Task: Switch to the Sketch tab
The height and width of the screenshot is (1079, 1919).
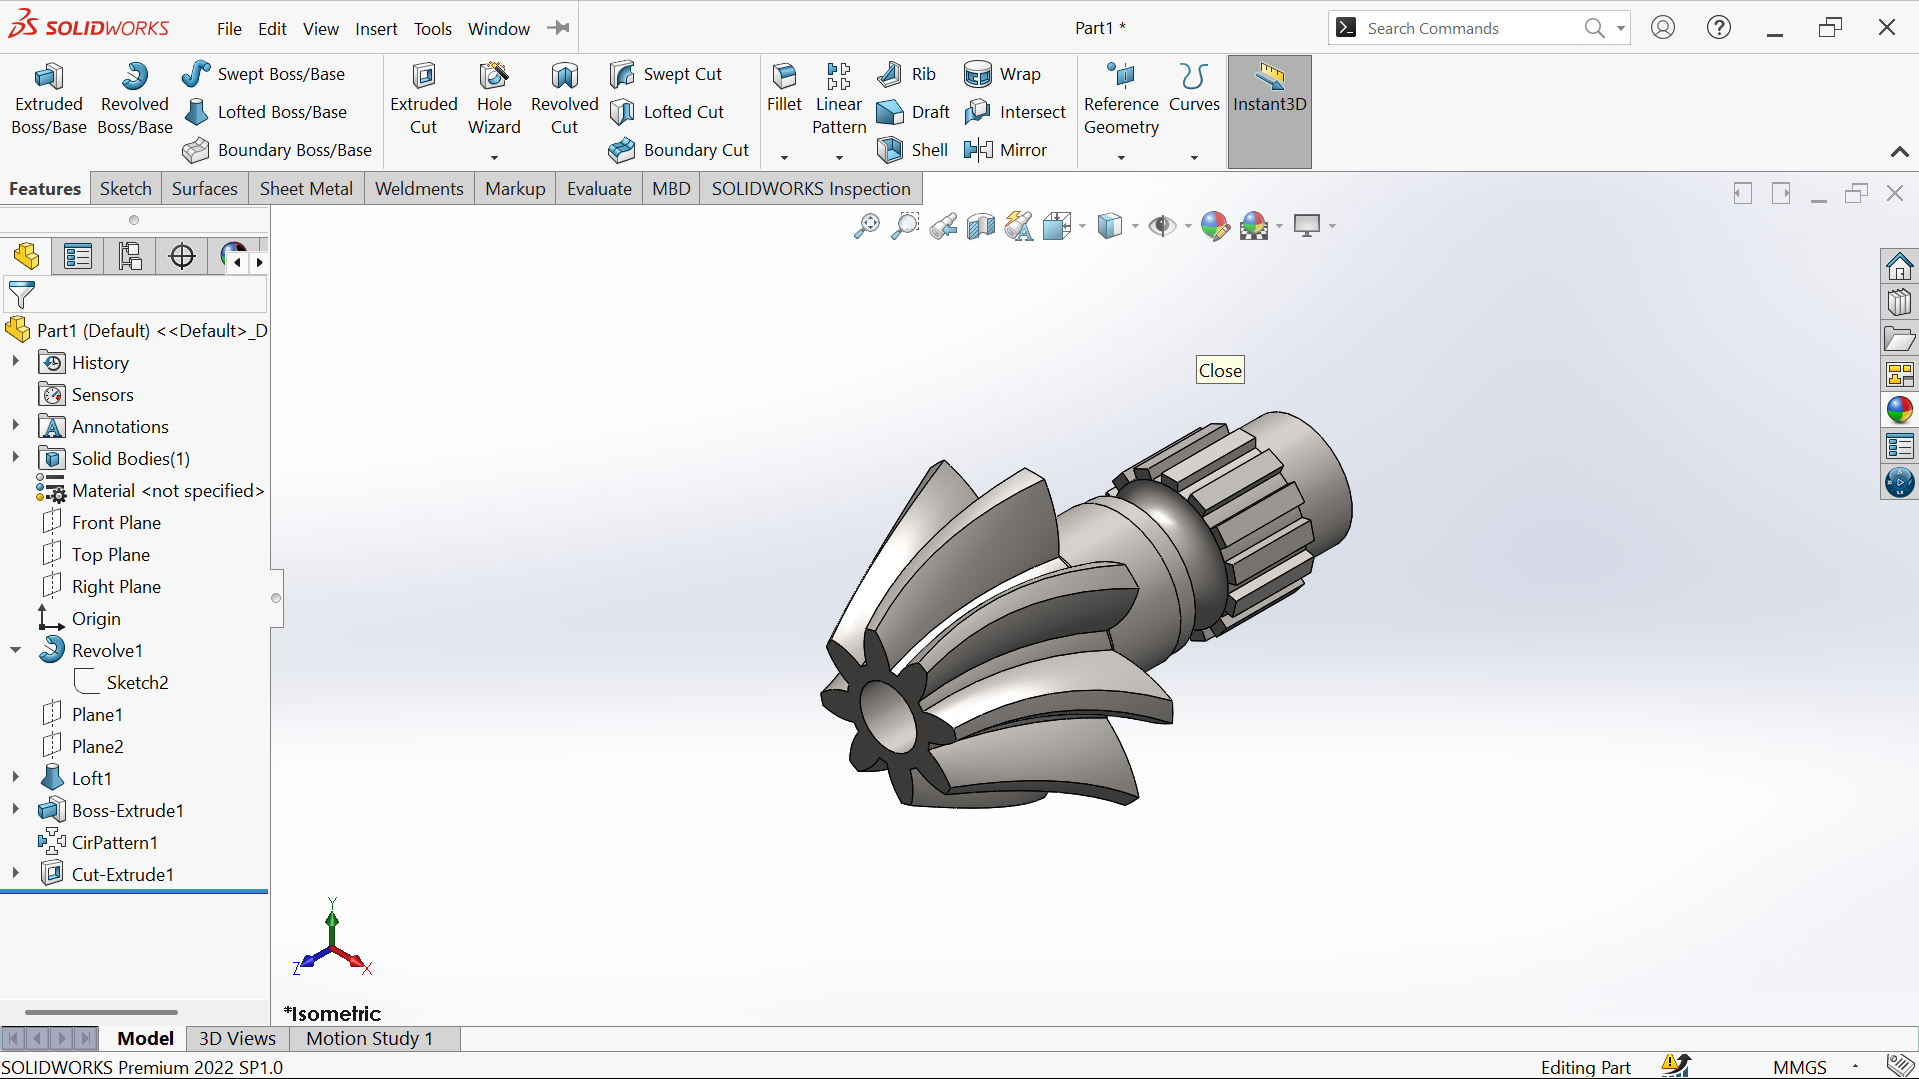Action: [125, 189]
